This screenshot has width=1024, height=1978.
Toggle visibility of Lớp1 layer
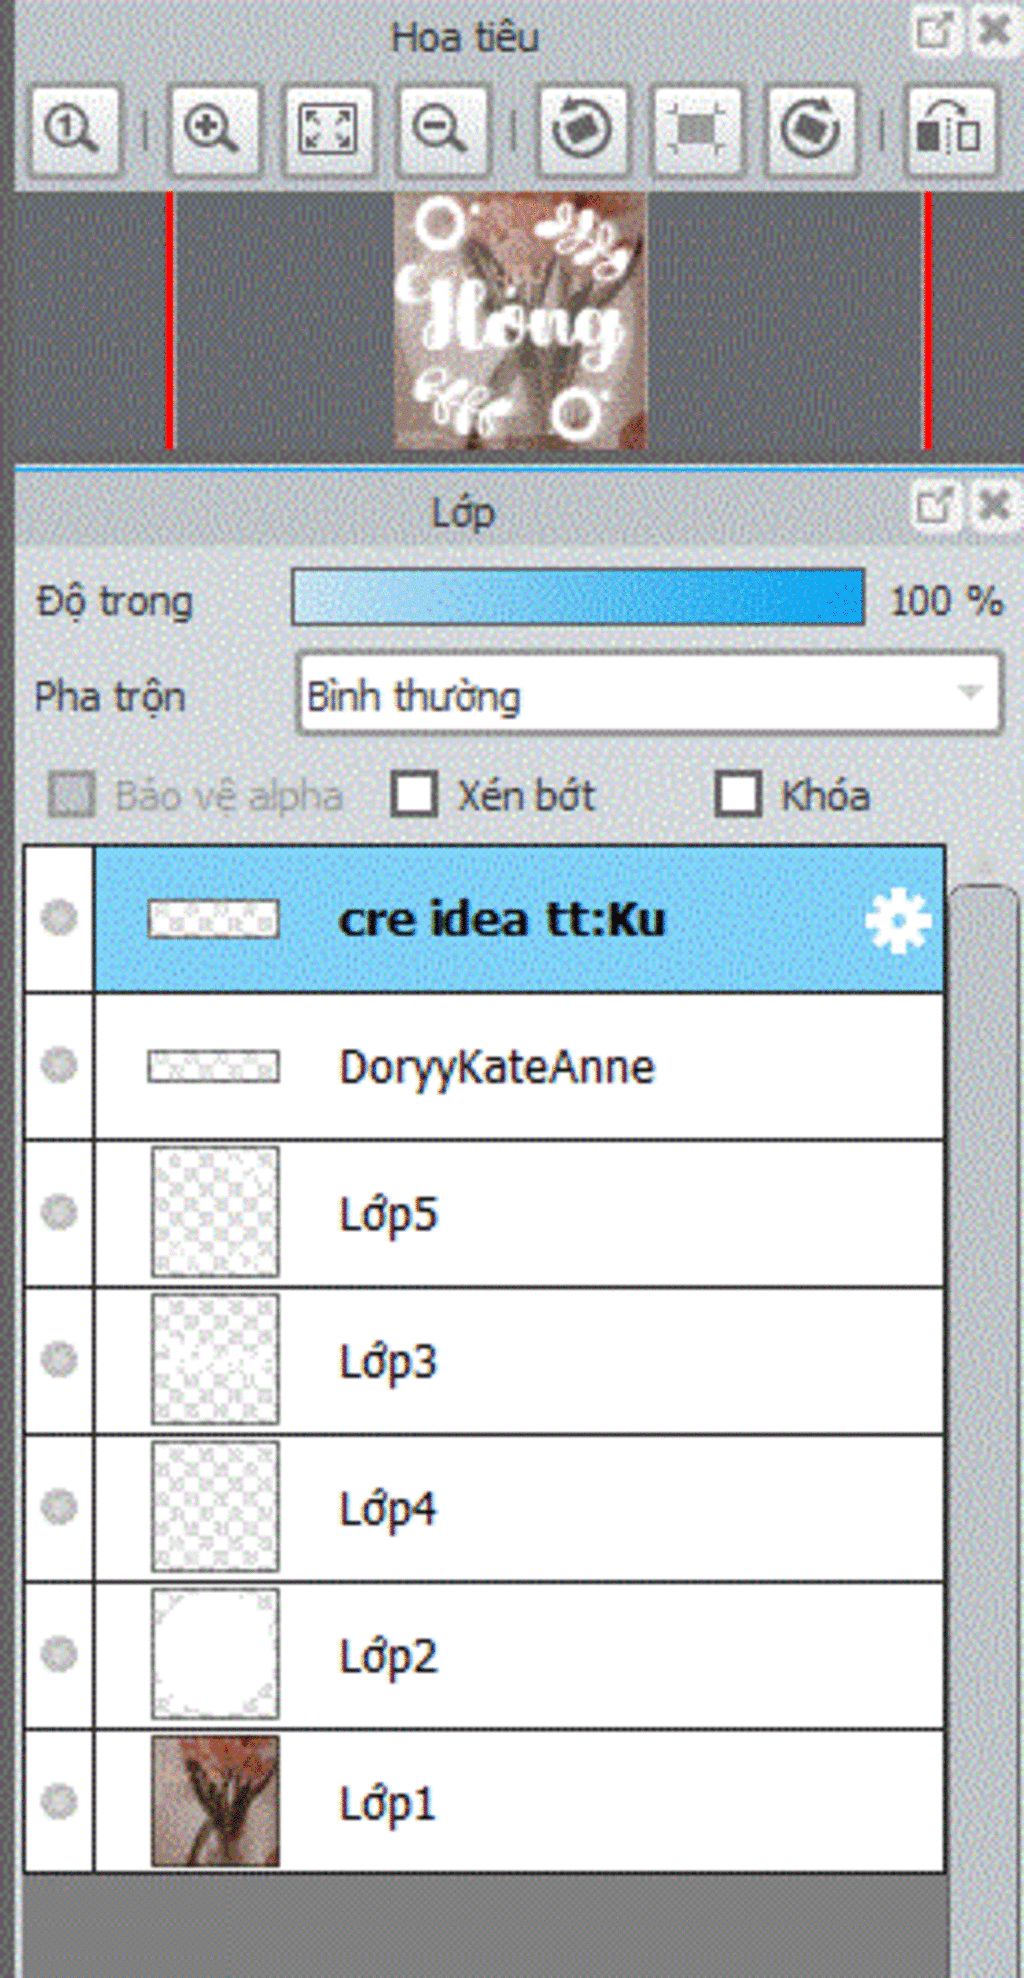tap(59, 1801)
